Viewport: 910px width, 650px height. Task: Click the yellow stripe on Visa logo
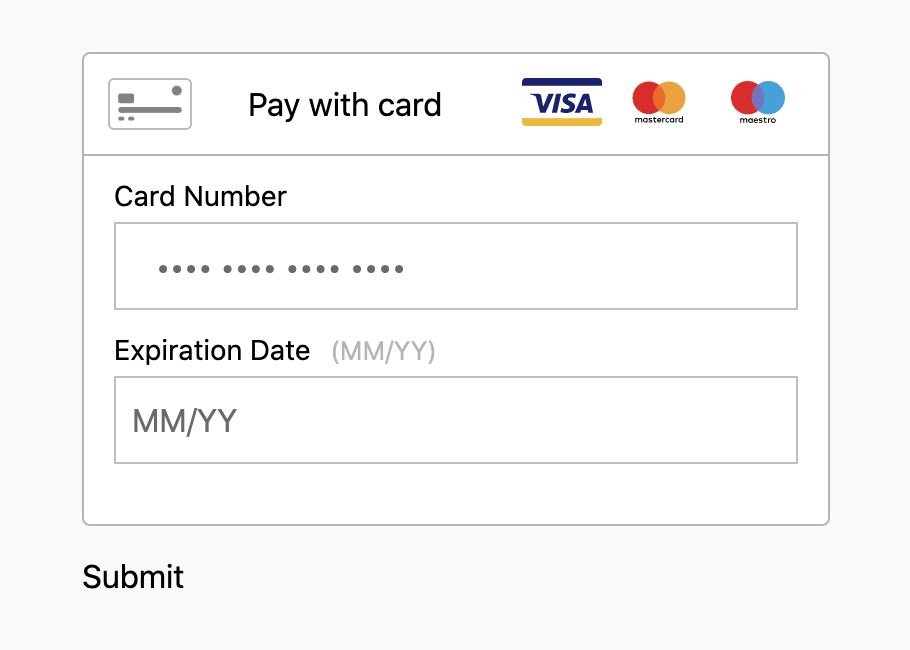point(562,122)
